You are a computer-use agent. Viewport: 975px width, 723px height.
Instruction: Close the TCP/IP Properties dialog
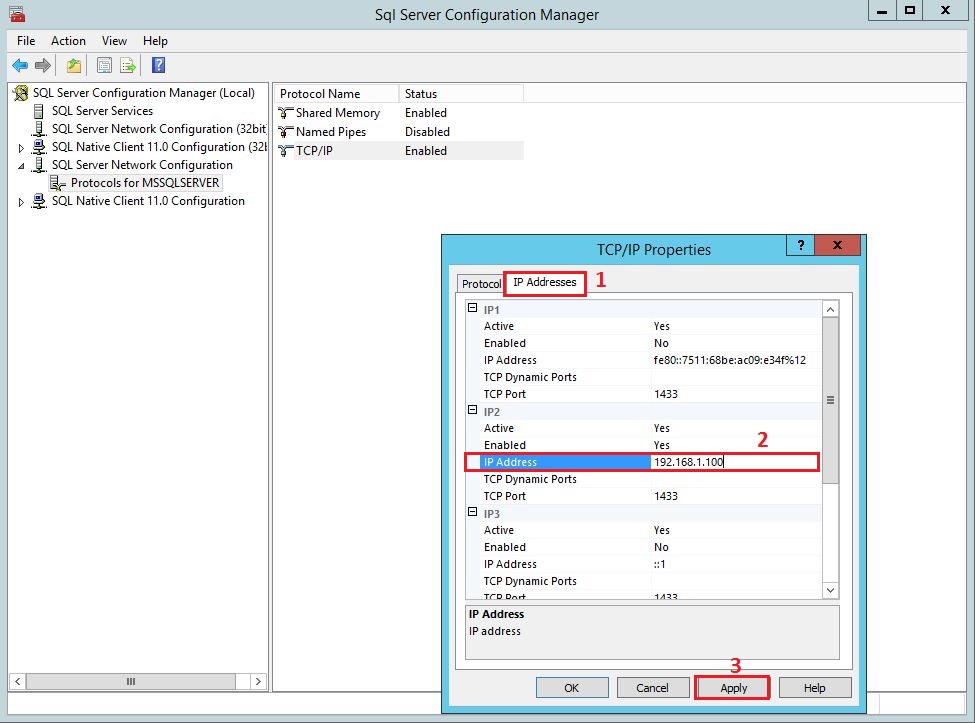coord(837,245)
